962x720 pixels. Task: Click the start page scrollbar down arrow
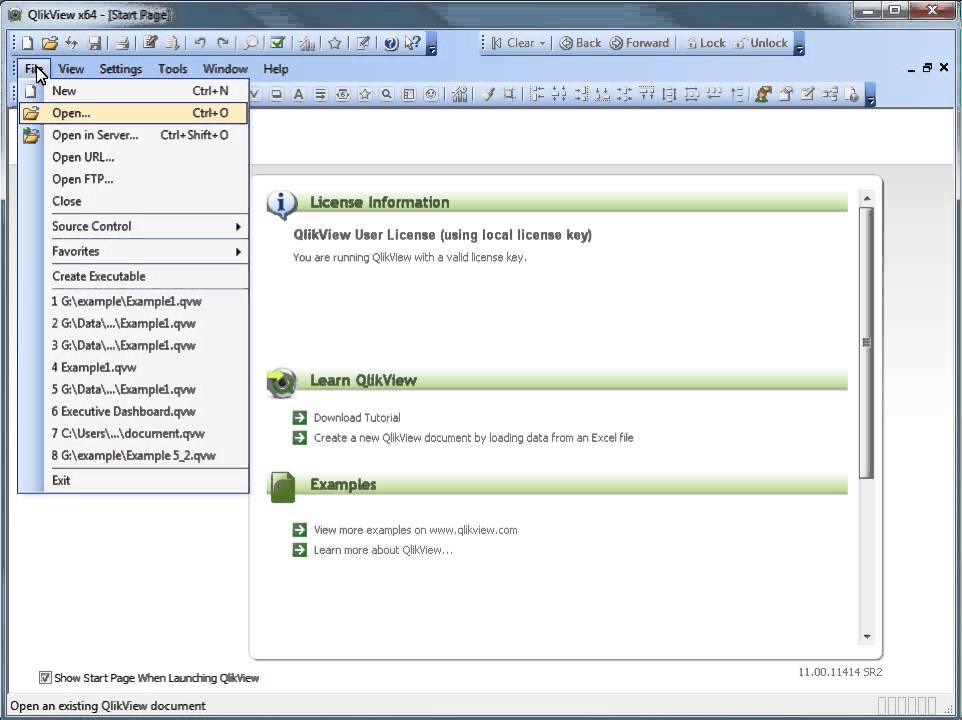pos(867,637)
